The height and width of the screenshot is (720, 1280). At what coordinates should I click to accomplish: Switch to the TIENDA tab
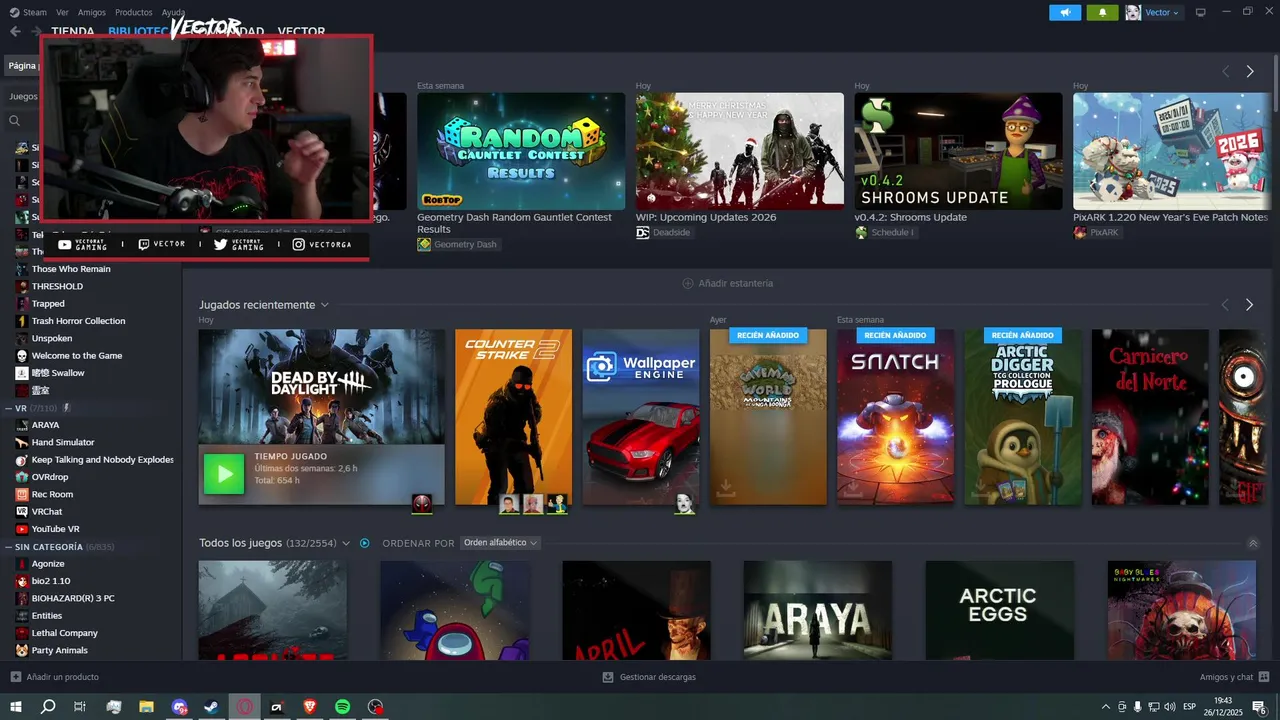pos(73,31)
